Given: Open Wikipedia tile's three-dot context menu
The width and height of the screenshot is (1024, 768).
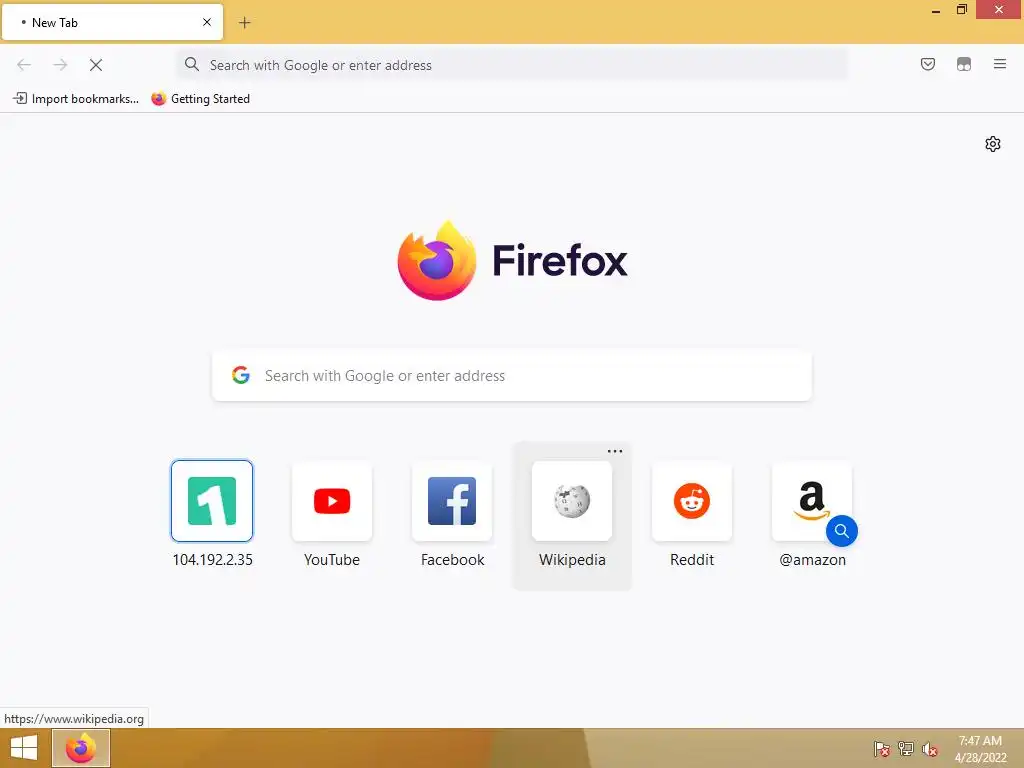Looking at the screenshot, I should (615, 451).
